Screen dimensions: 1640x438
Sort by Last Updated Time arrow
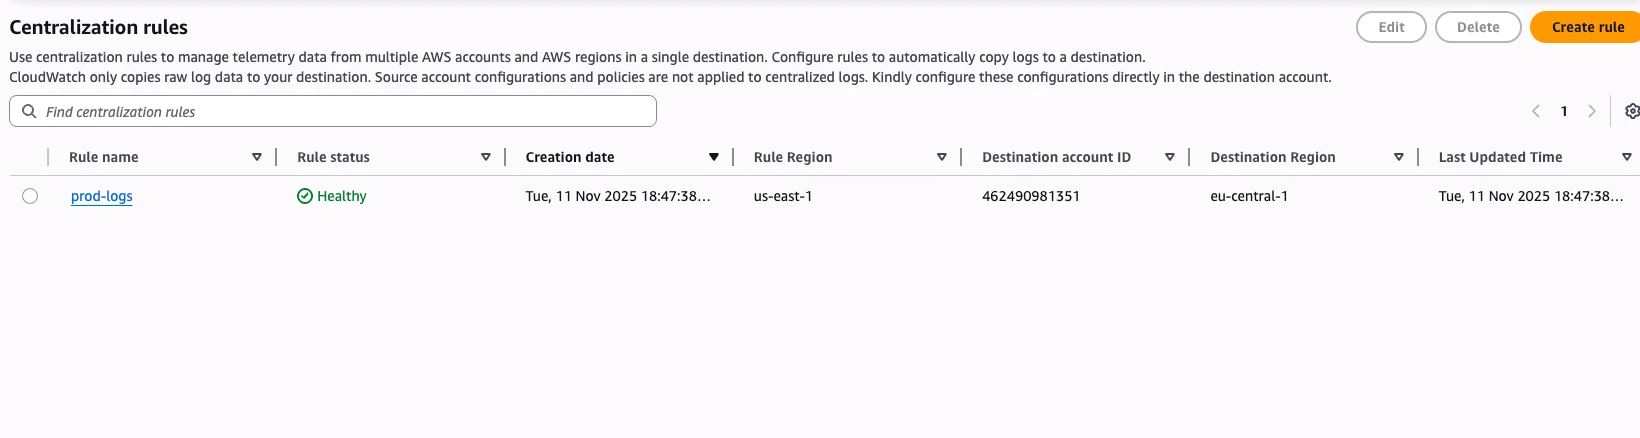click(1627, 157)
